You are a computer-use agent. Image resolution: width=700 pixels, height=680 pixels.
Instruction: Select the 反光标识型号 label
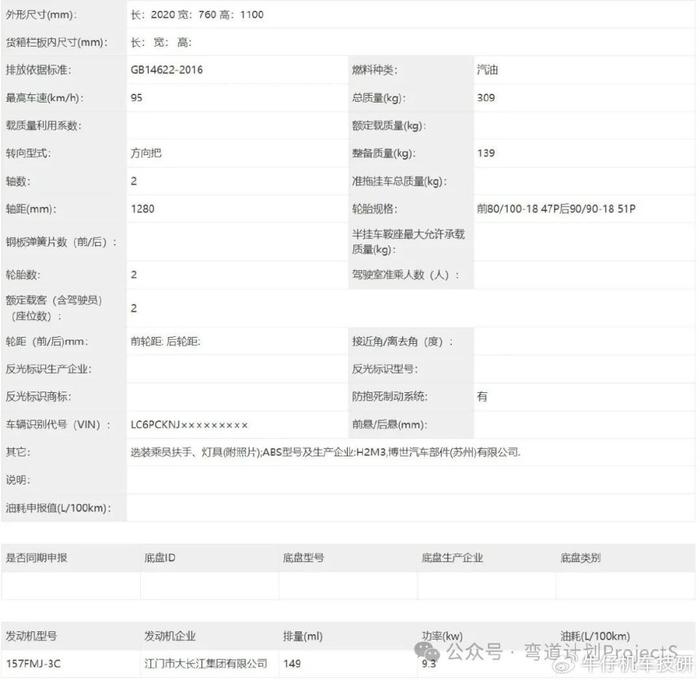385,369
